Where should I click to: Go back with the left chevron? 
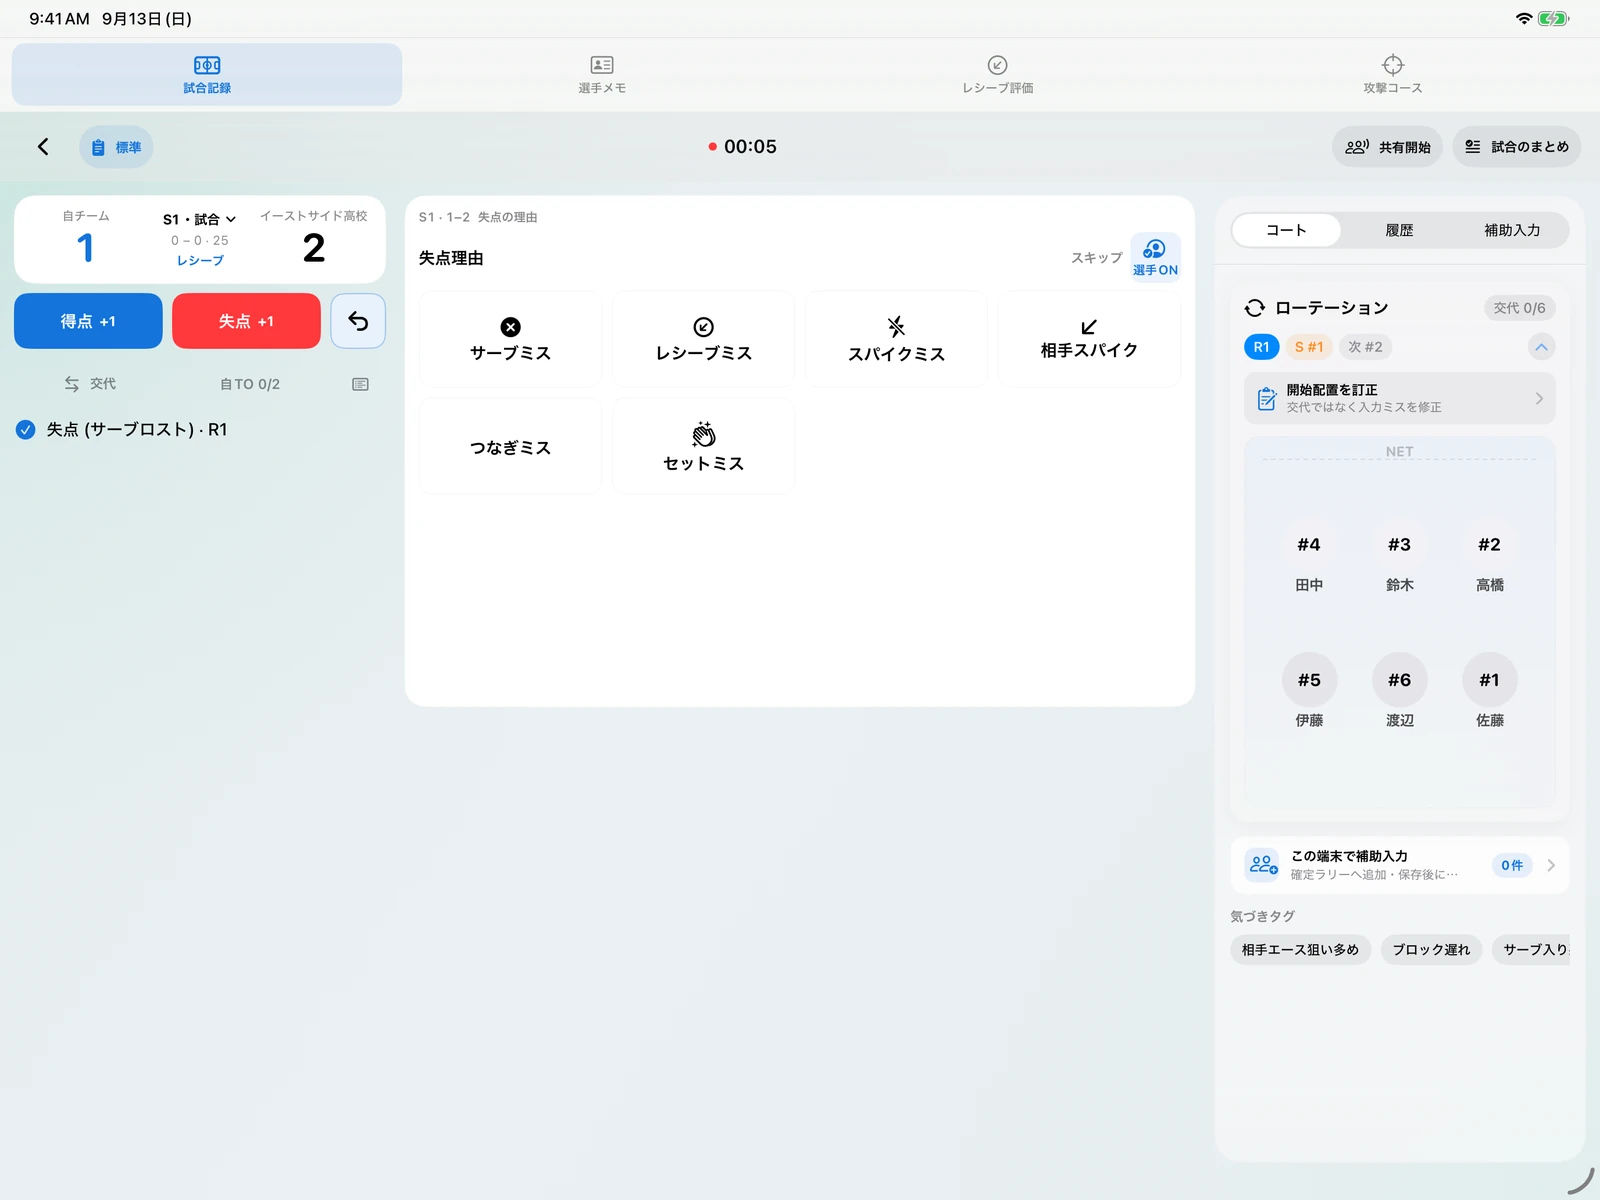coord(43,147)
